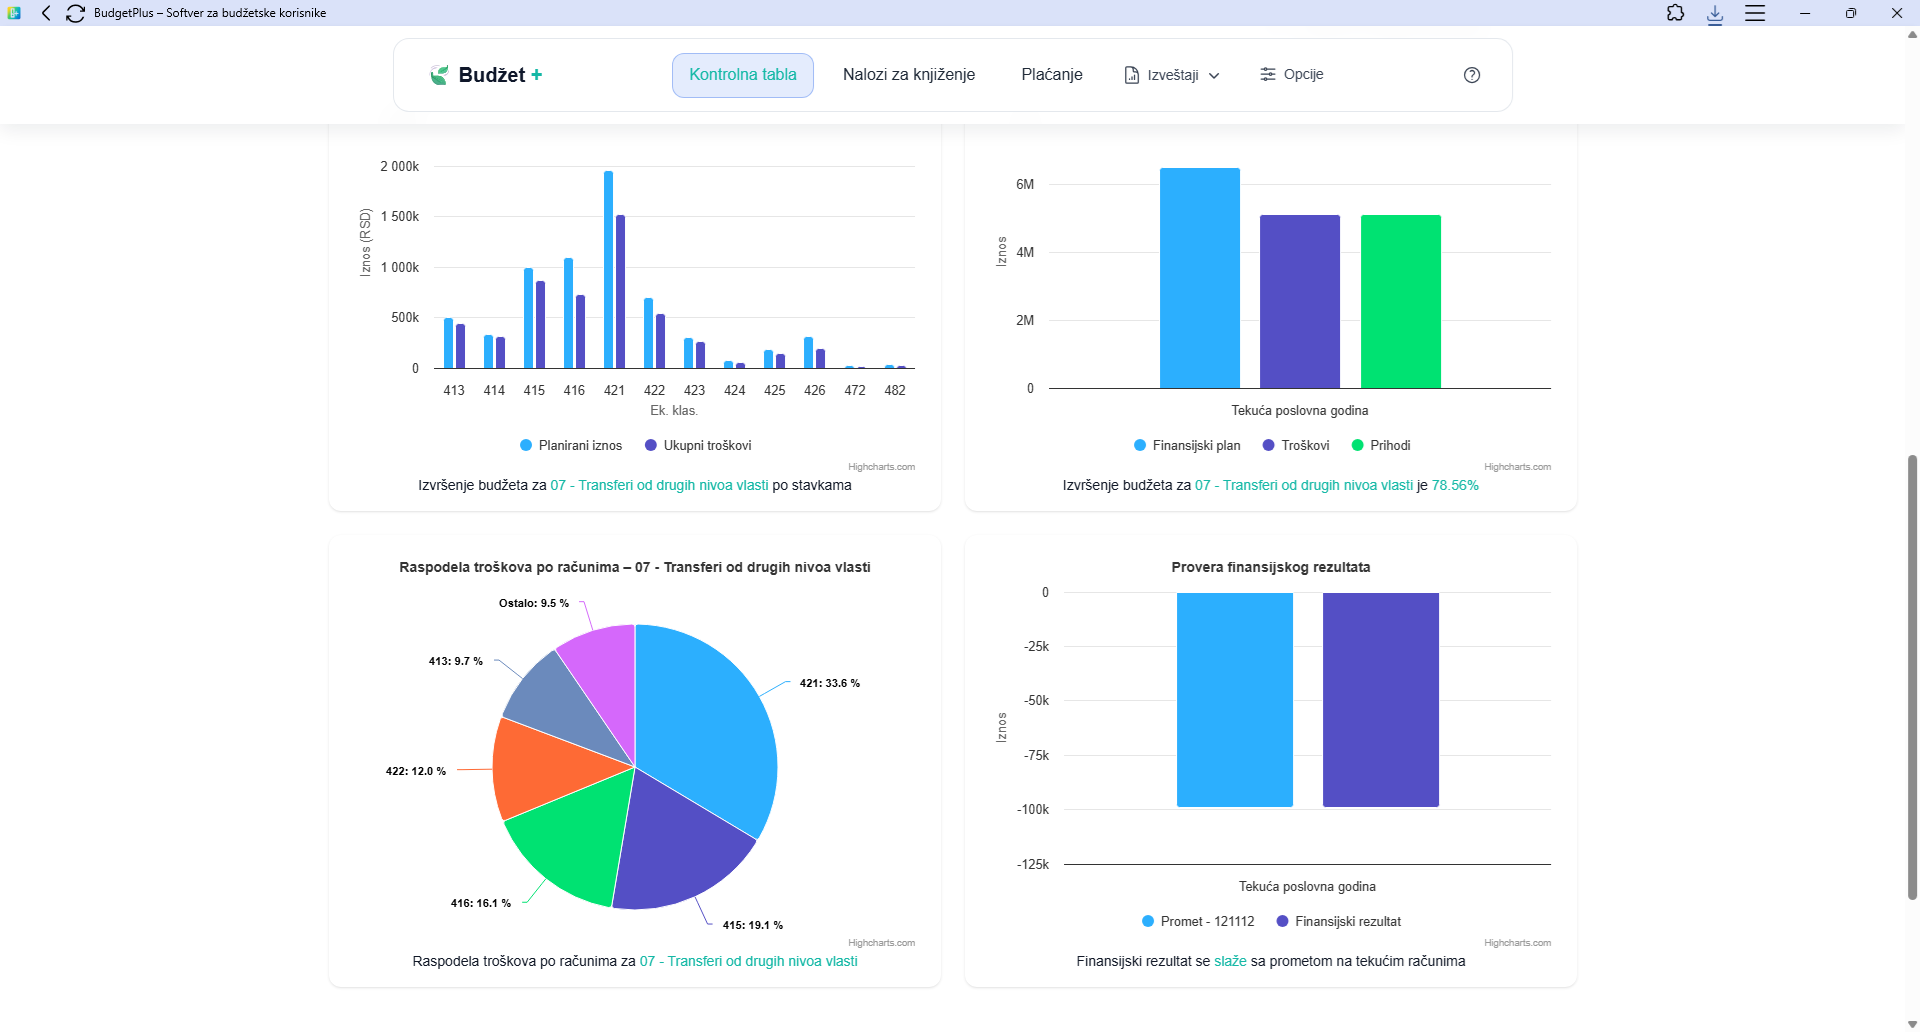The image size is (1920, 1032).
Task: Toggle Ukupni troškovi legend series
Action: coord(698,446)
